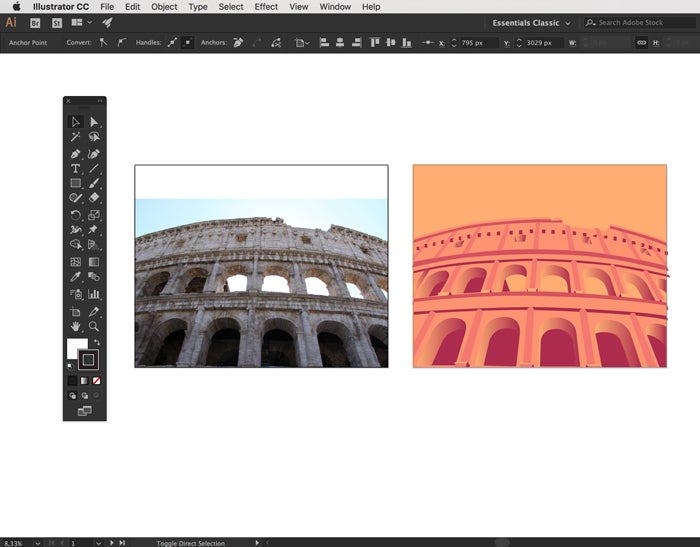Open the Essentials Classic workspace dropdown

click(532, 22)
